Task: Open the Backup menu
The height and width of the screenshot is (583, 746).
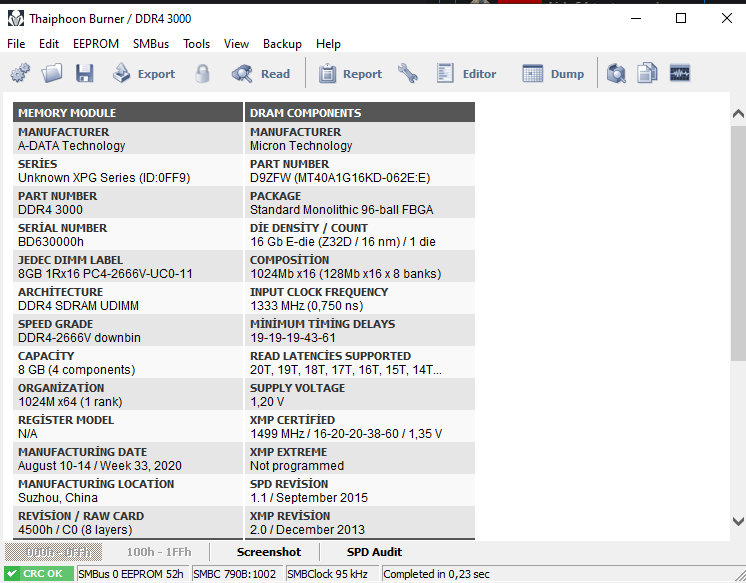Action: click(x=282, y=44)
